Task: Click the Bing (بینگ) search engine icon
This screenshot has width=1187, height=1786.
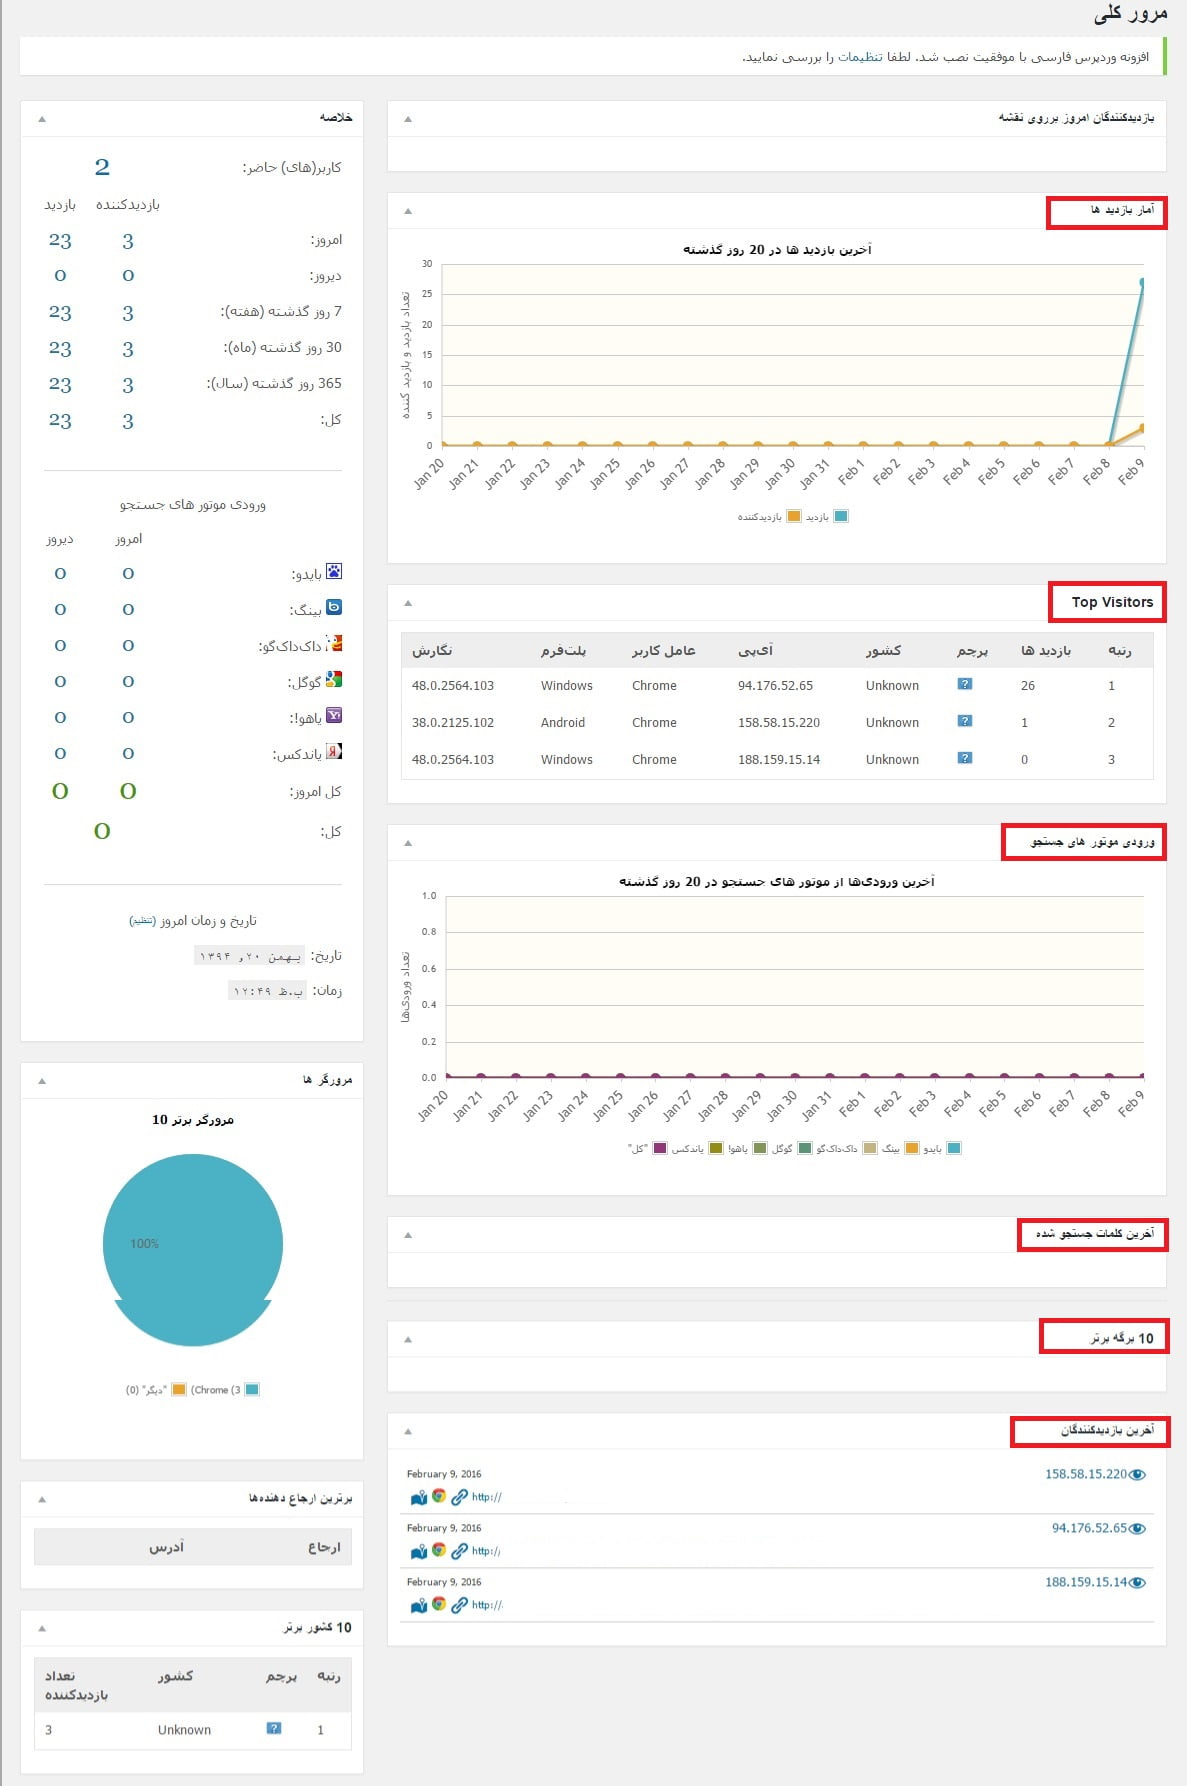Action: 334,607
